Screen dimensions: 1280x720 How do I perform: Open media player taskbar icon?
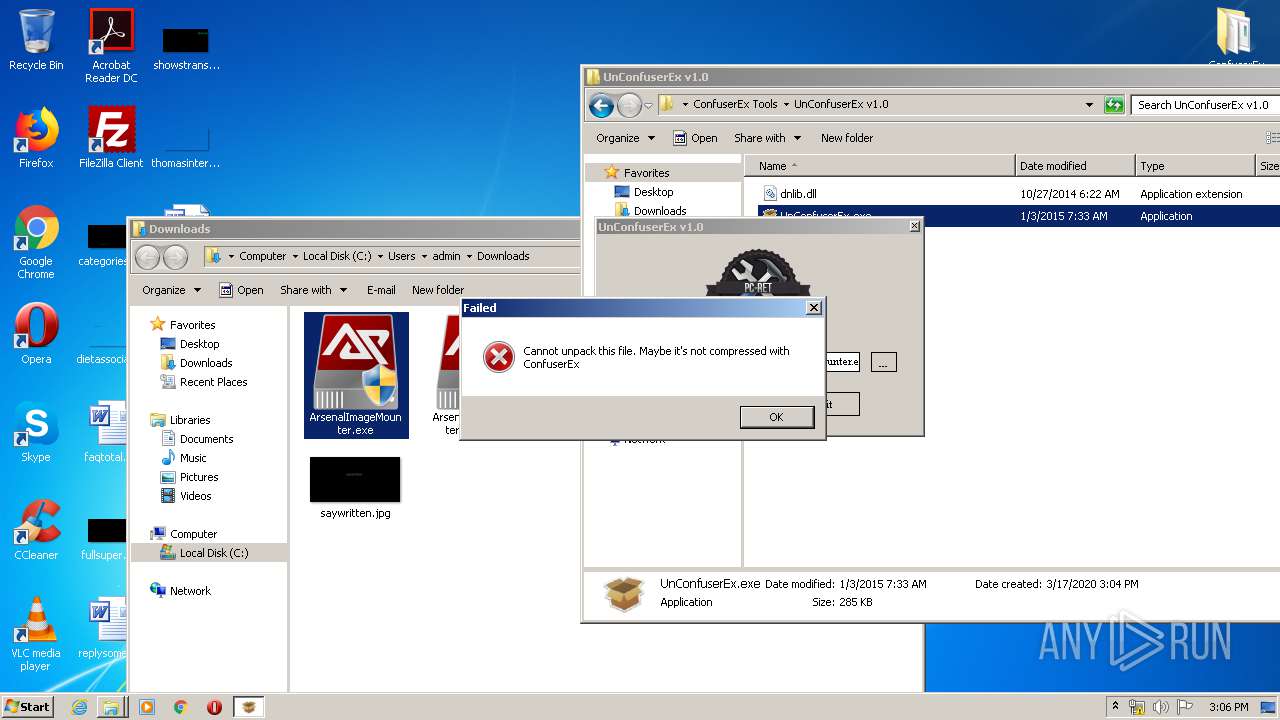(147, 707)
